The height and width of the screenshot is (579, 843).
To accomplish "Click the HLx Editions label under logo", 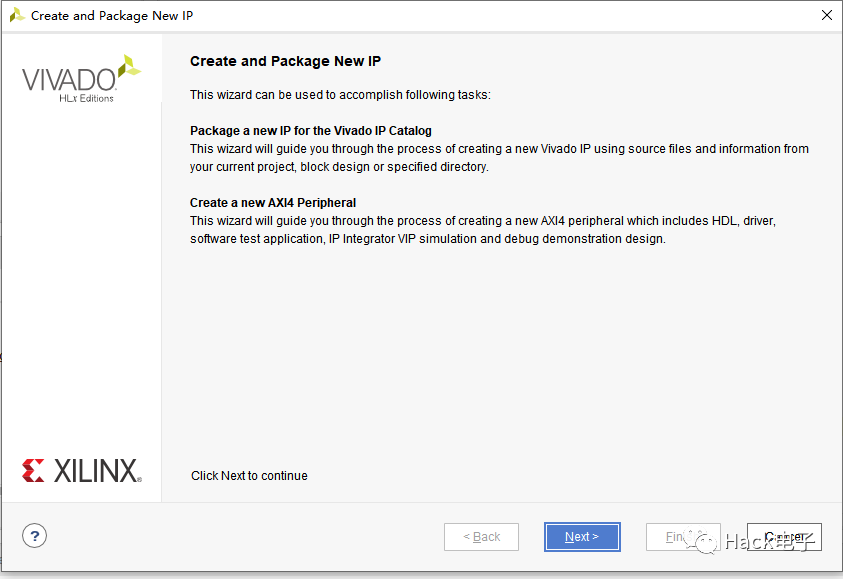I will [x=87, y=98].
